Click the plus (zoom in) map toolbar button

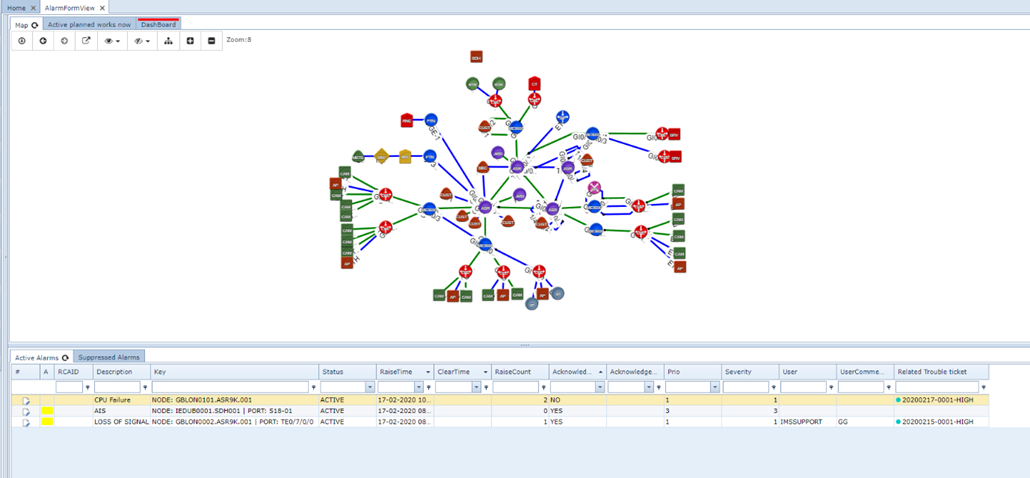click(x=190, y=41)
